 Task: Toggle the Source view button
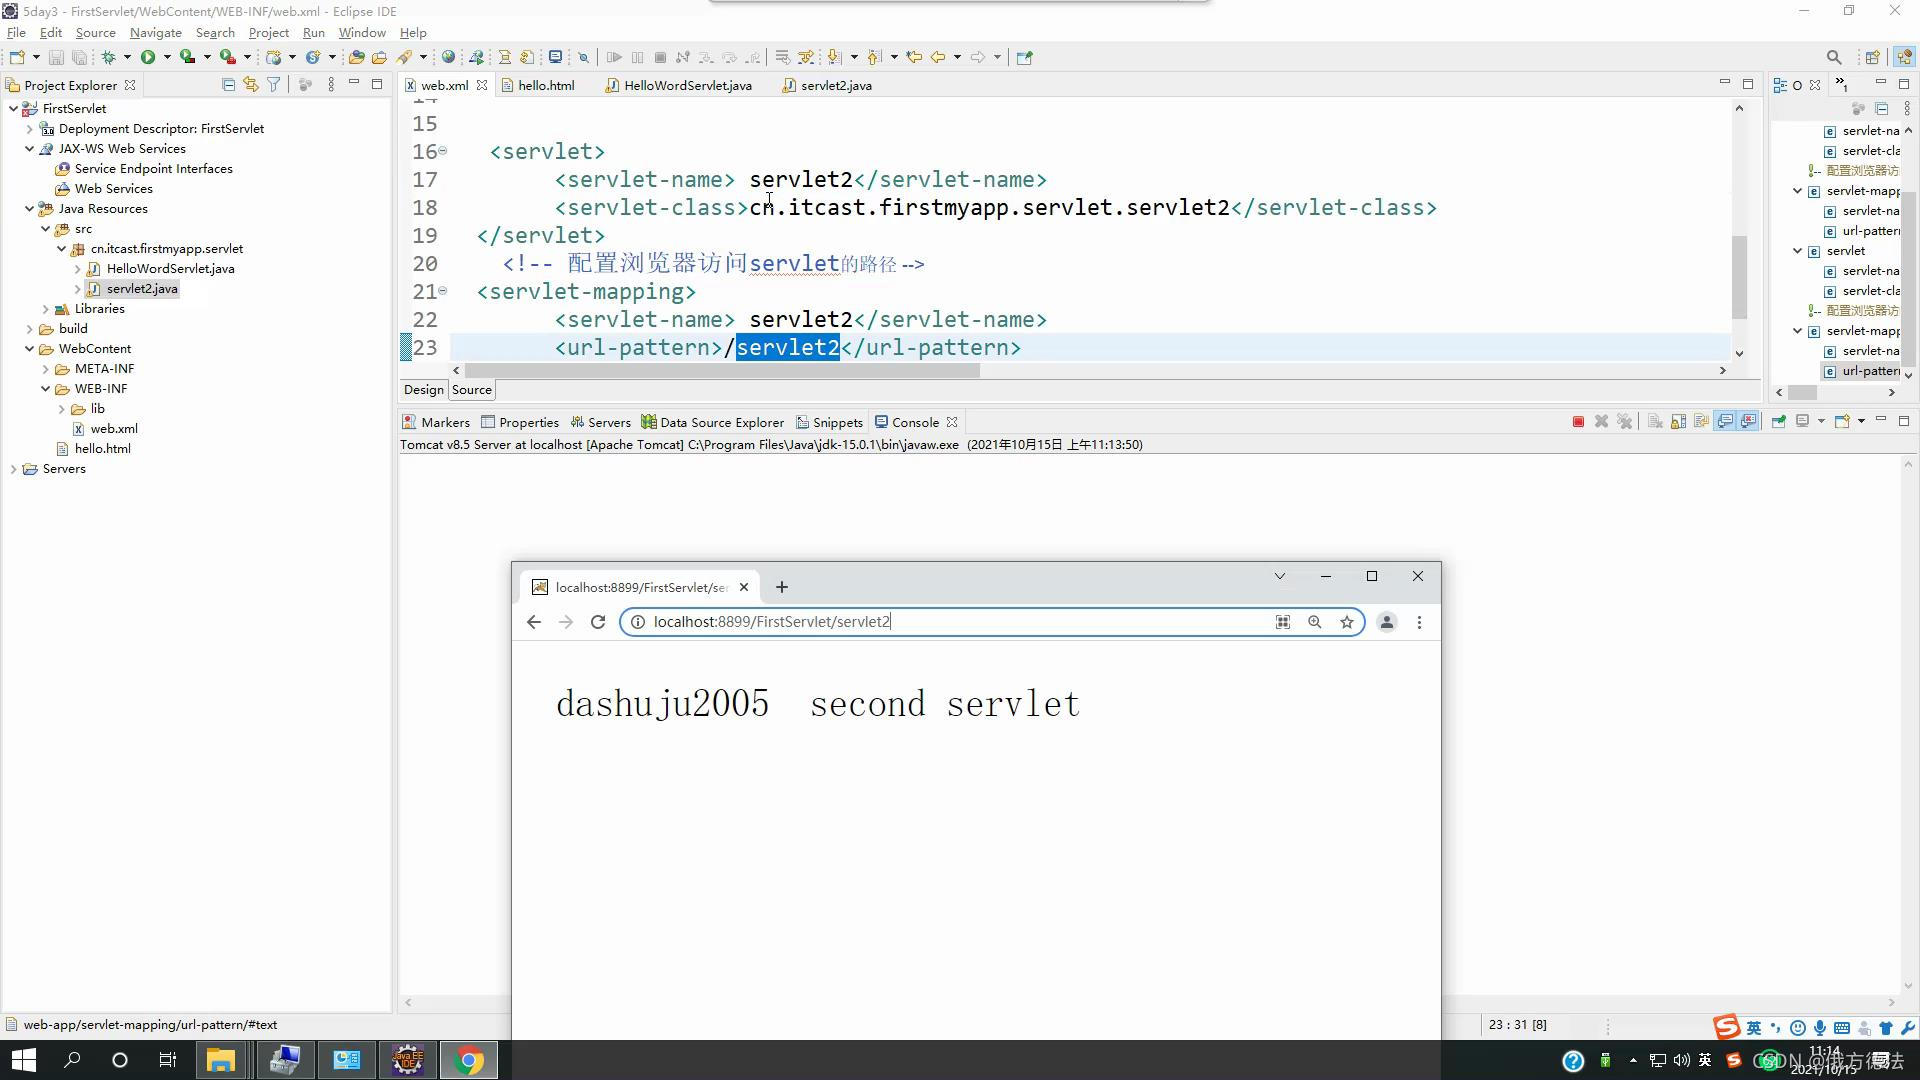pyautogui.click(x=471, y=389)
